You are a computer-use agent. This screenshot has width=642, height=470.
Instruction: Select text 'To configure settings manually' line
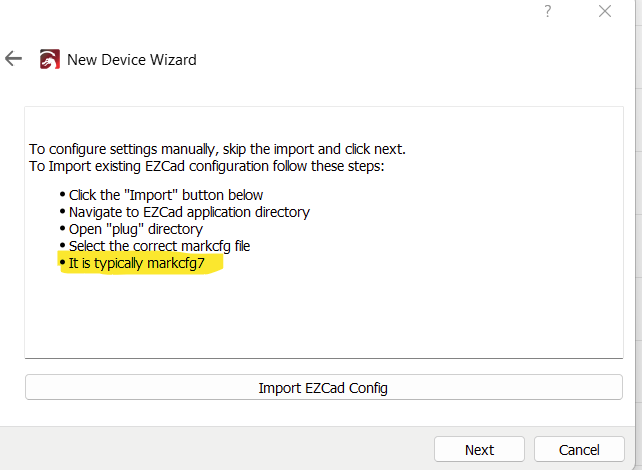[217, 149]
